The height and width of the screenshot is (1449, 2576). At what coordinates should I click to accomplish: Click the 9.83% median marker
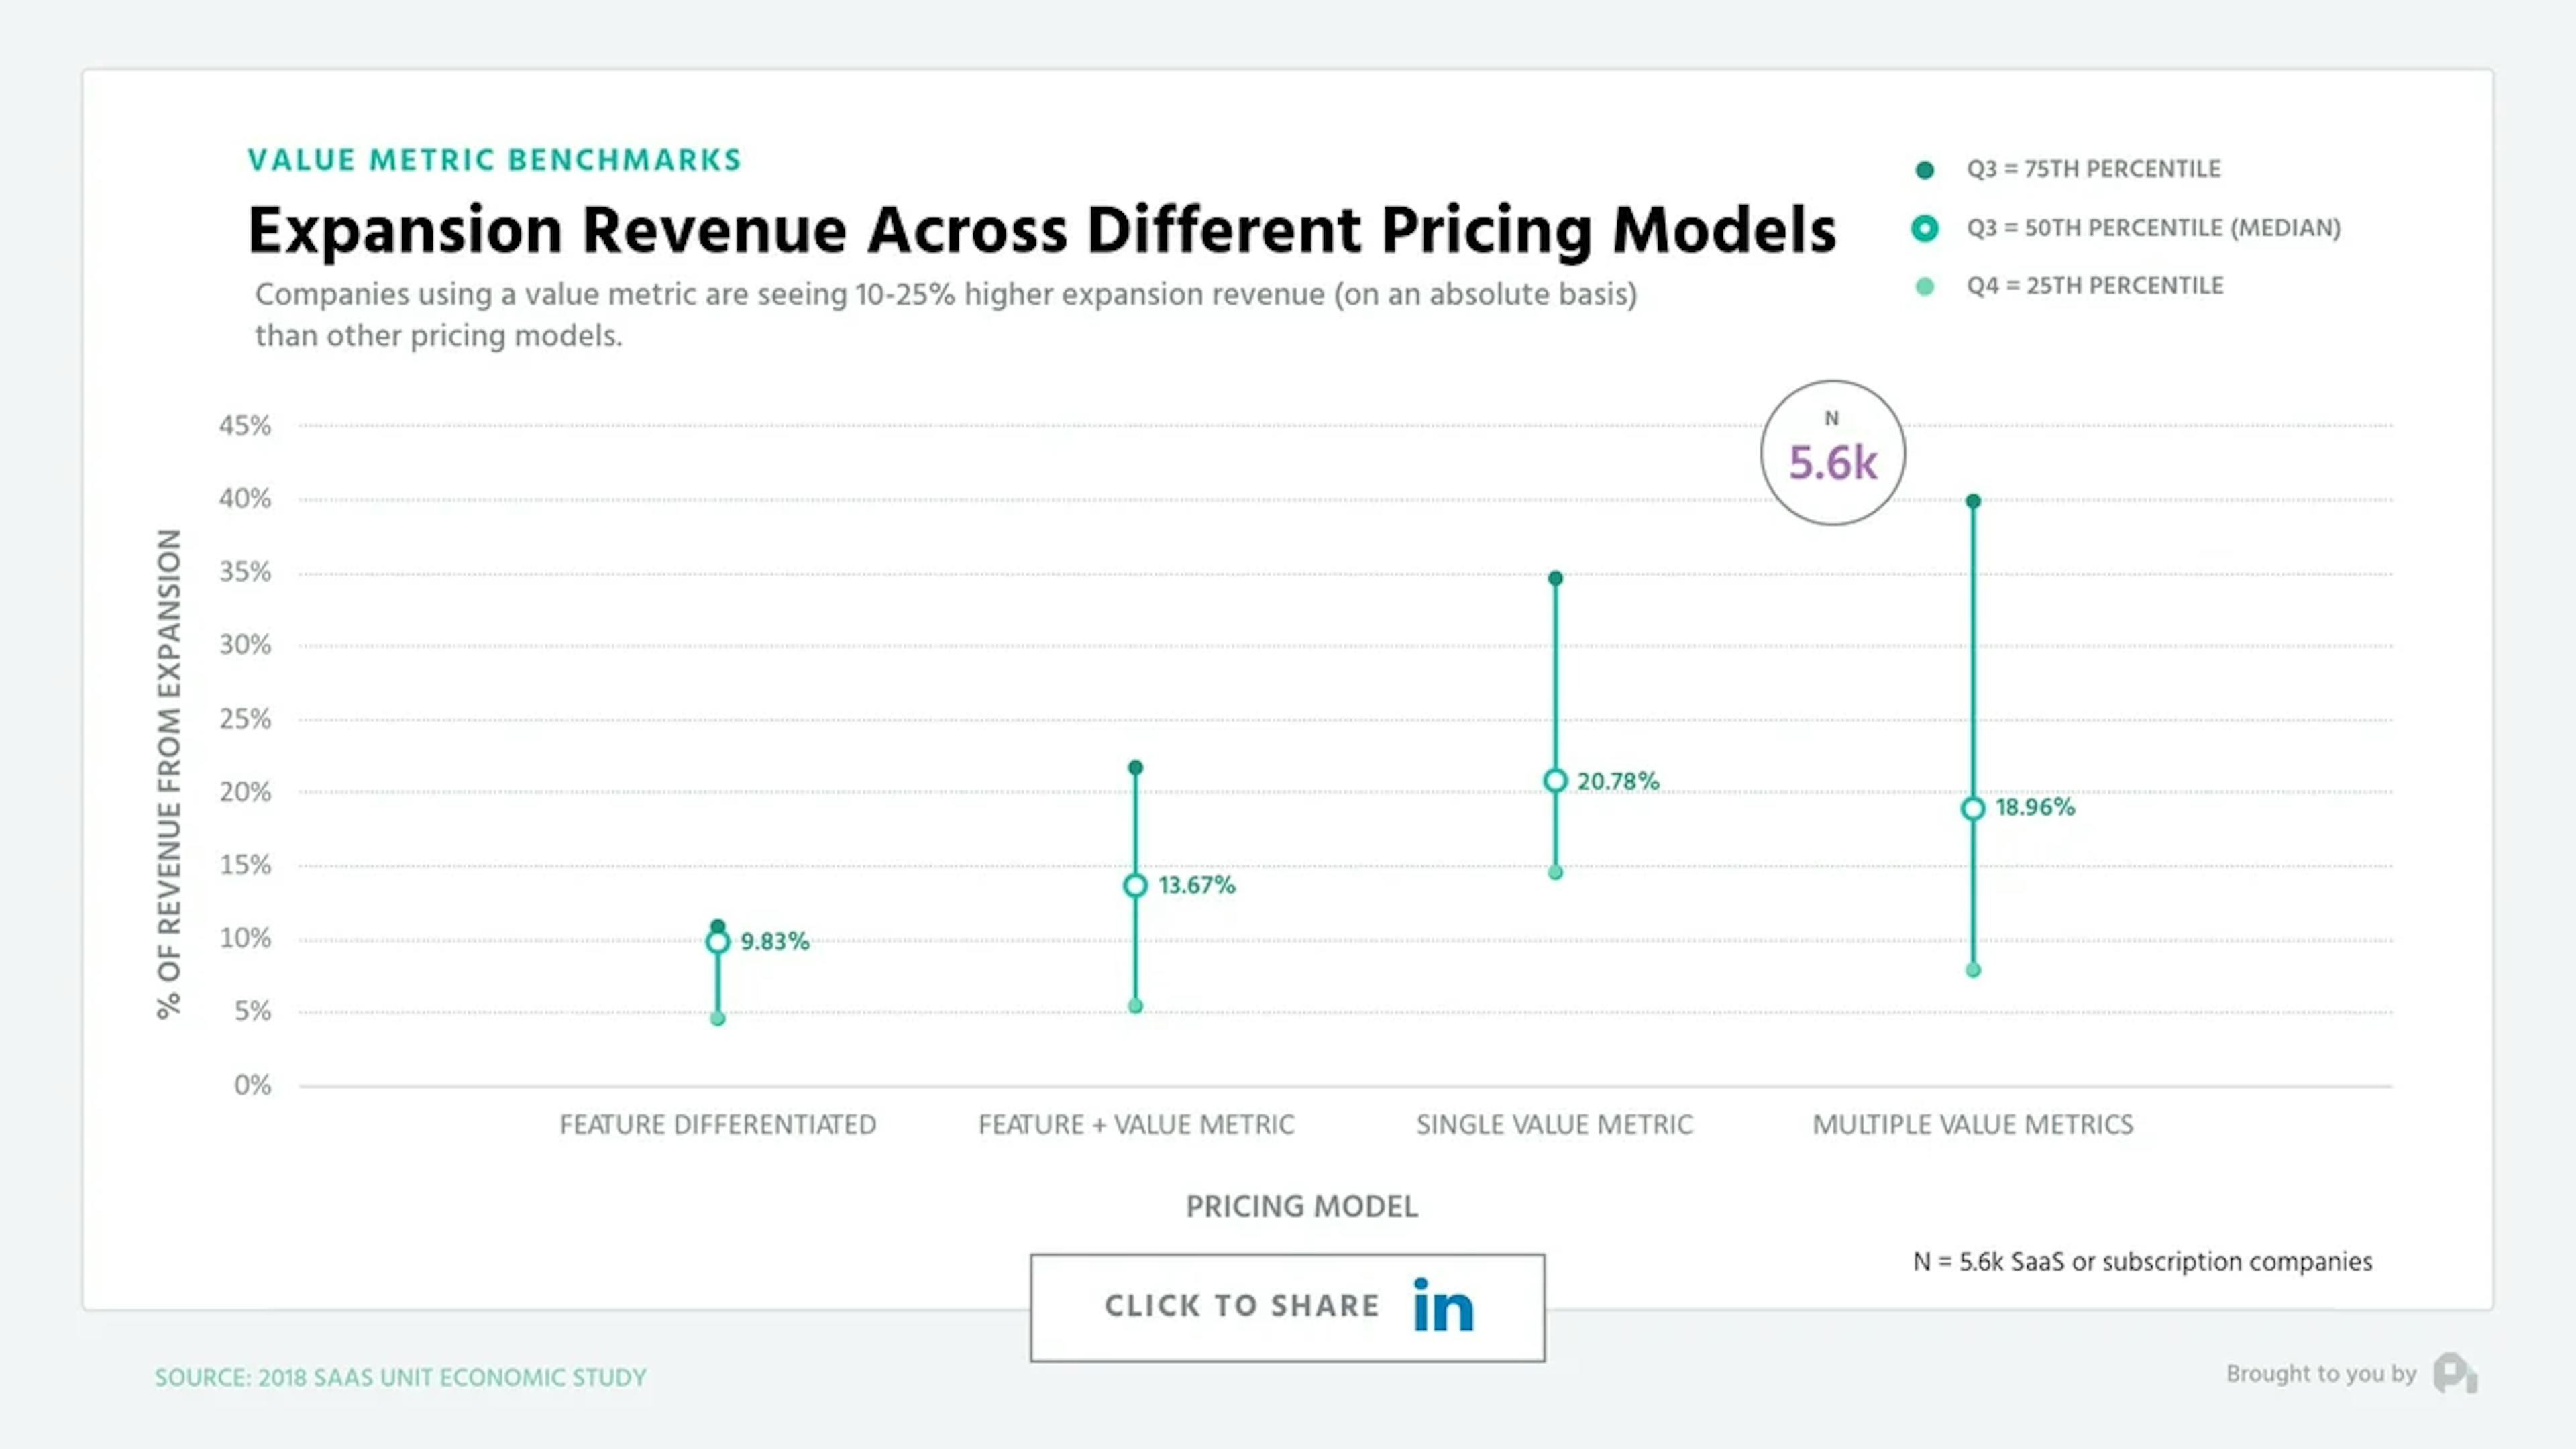point(717,942)
